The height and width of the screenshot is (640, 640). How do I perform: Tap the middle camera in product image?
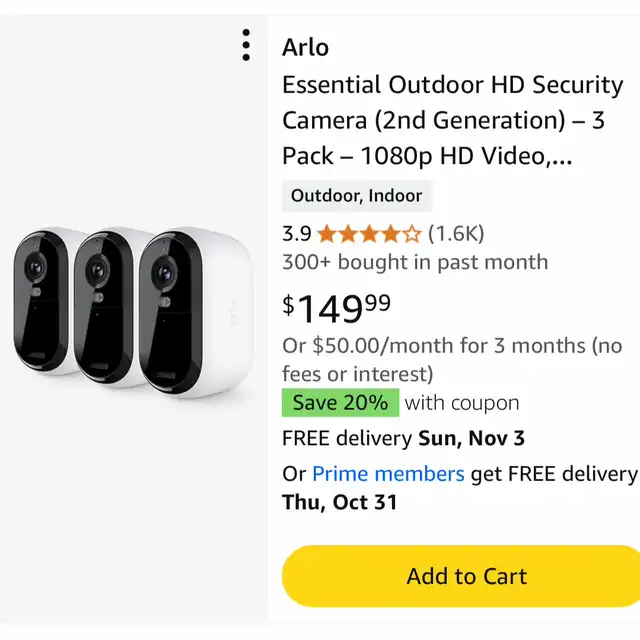click(105, 304)
